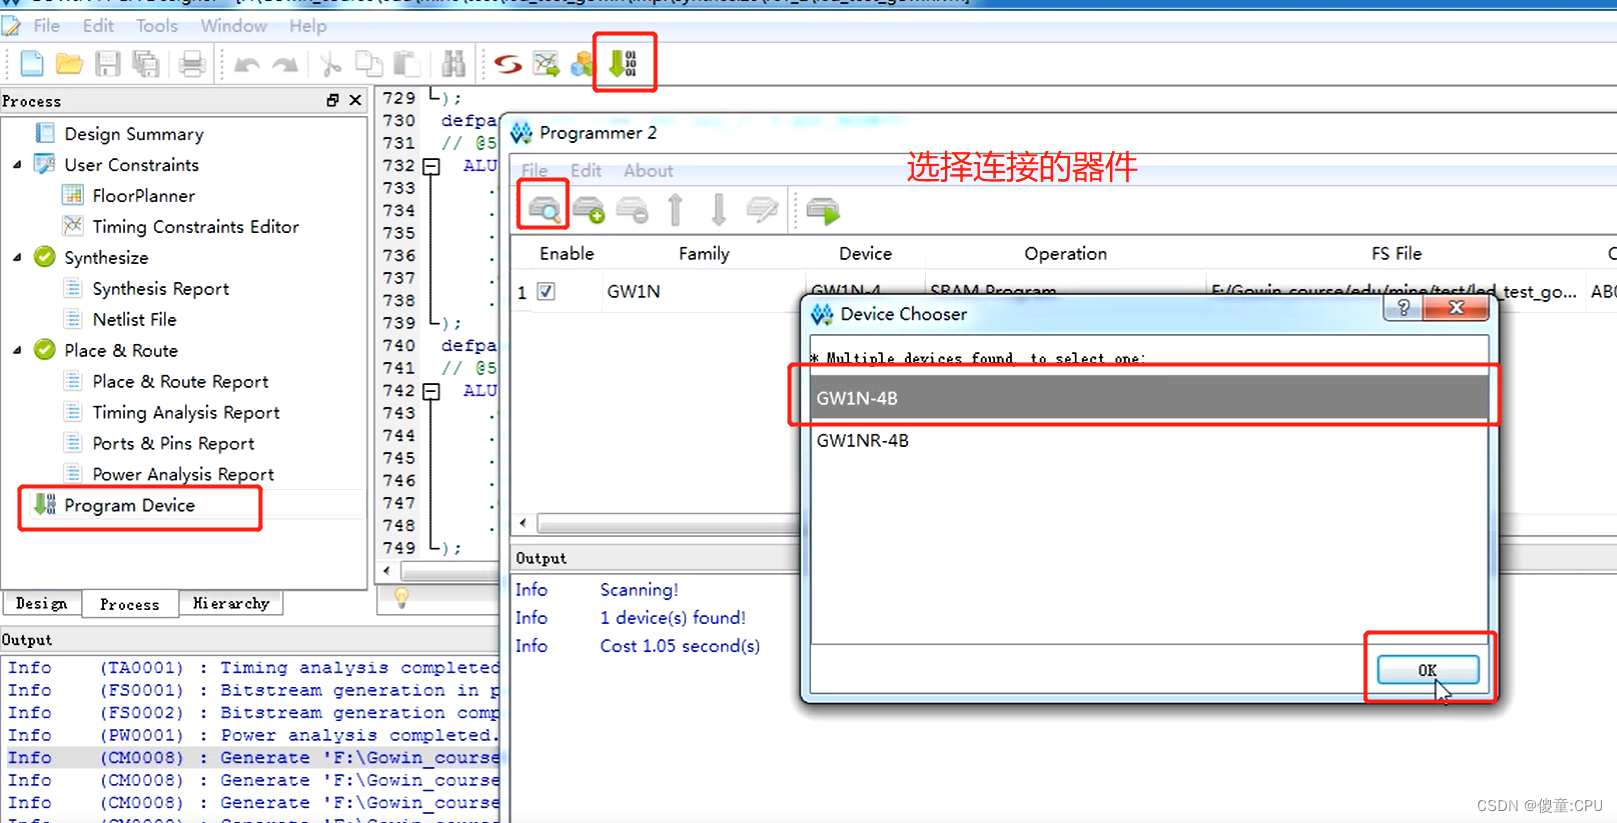Image resolution: width=1617 pixels, height=823 pixels.
Task: Save the current file with the floppy icon
Action: tap(107, 64)
